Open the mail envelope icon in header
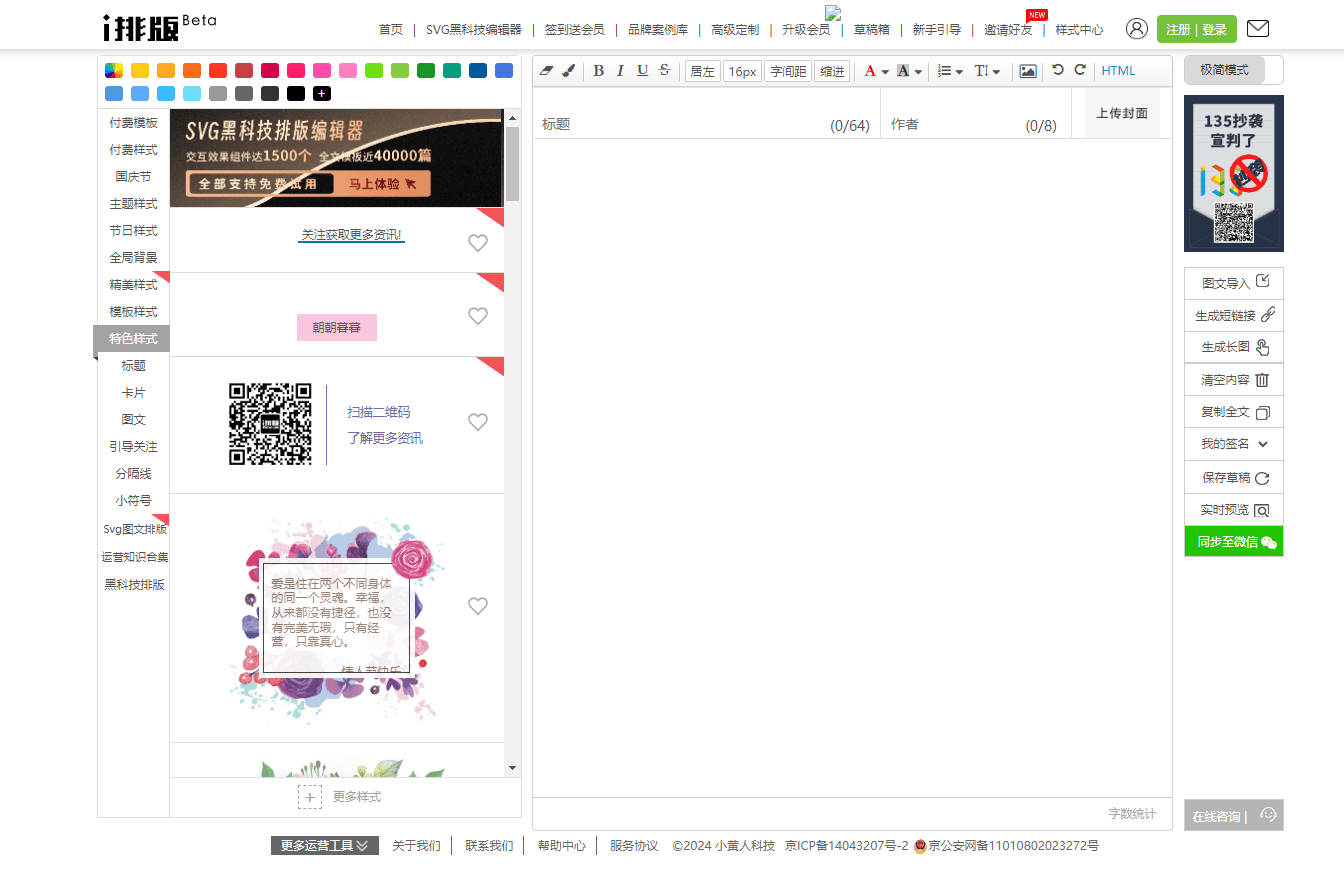 (1258, 29)
